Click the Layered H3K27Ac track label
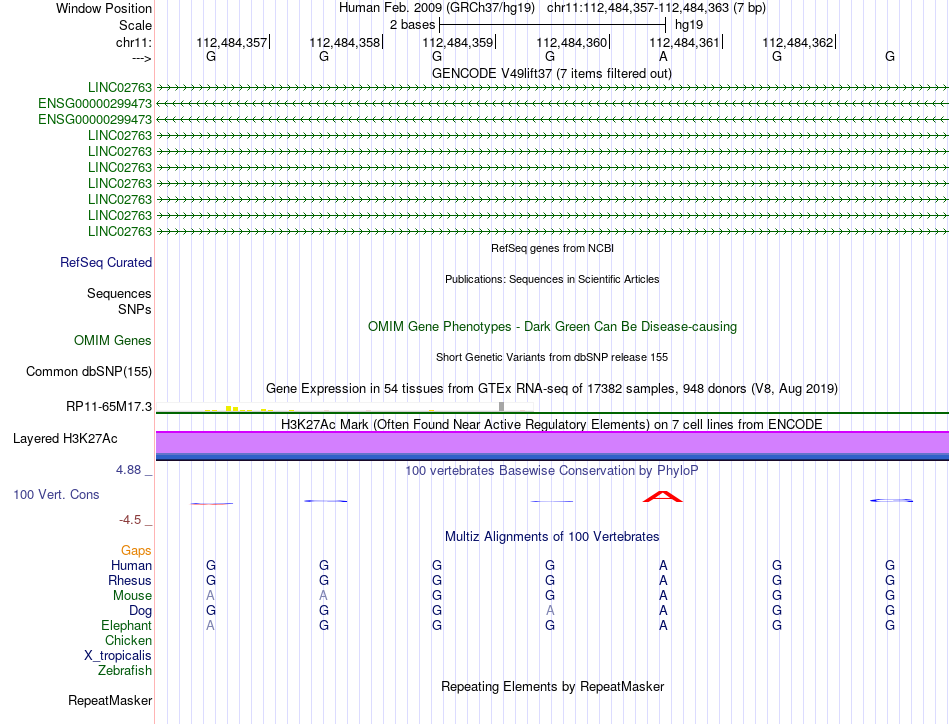This screenshot has width=950, height=724. [x=65, y=439]
